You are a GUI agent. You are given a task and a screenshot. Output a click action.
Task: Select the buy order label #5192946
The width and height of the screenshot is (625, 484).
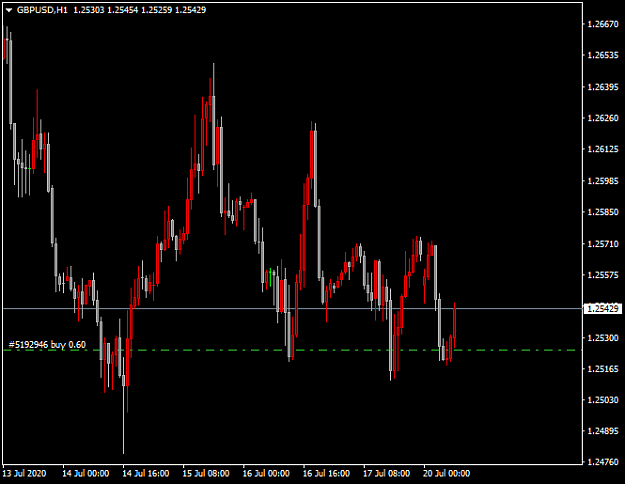47,344
